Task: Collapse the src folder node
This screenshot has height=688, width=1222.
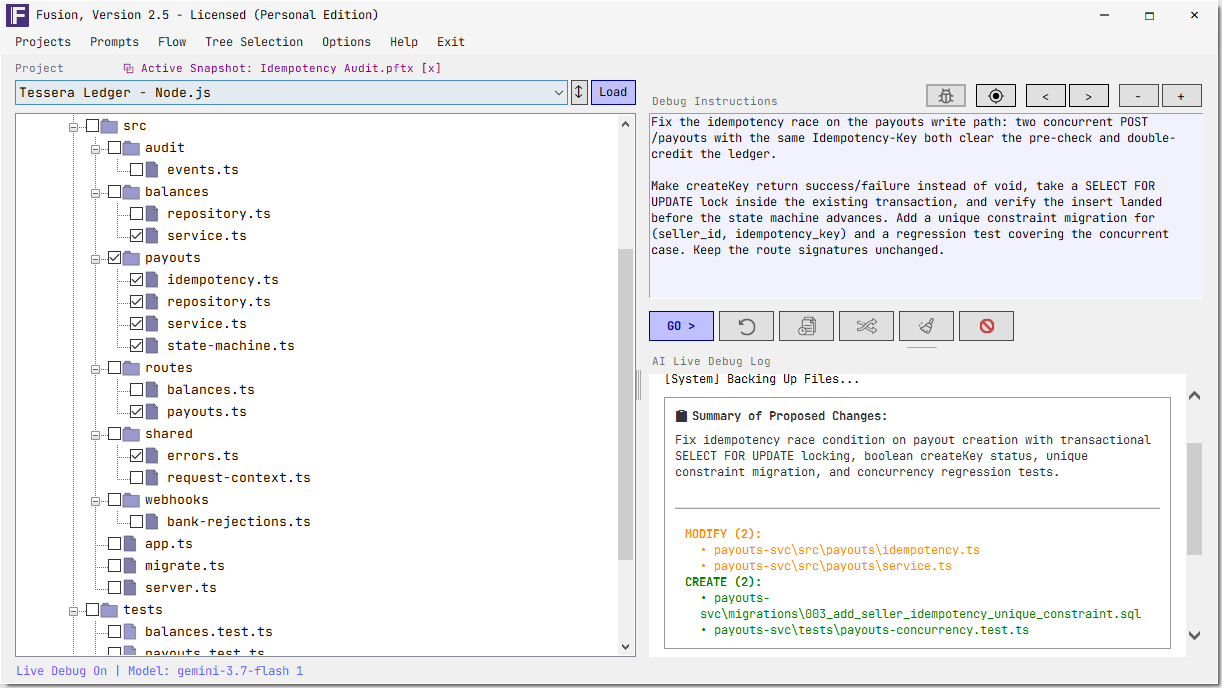Action: point(73,127)
